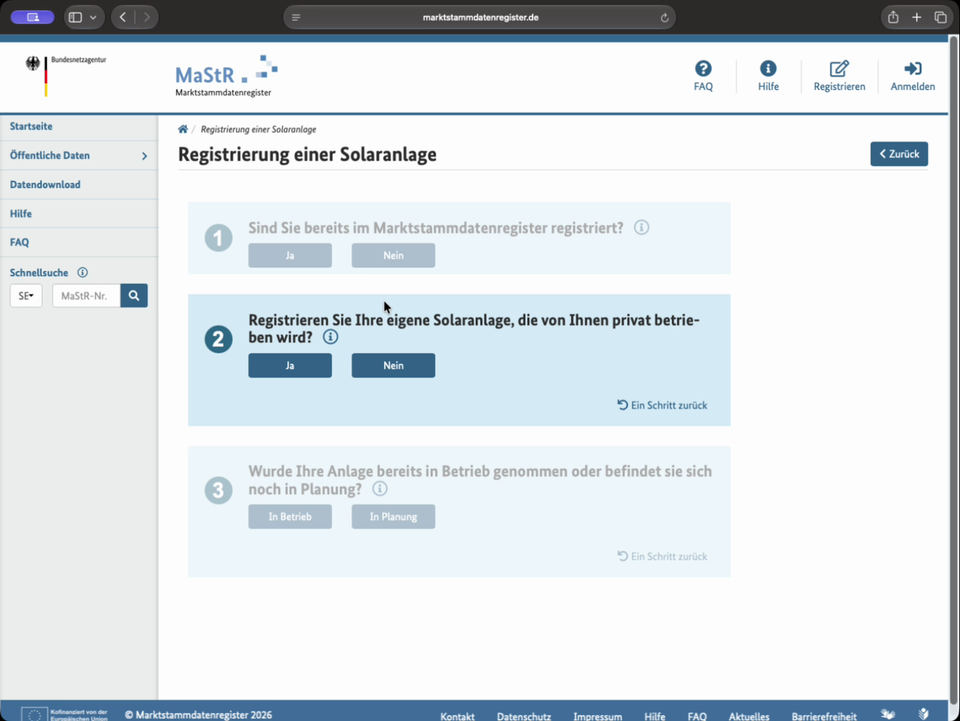The image size is (960, 721).
Task: Go back with the browser back arrow
Action: click(x=123, y=17)
